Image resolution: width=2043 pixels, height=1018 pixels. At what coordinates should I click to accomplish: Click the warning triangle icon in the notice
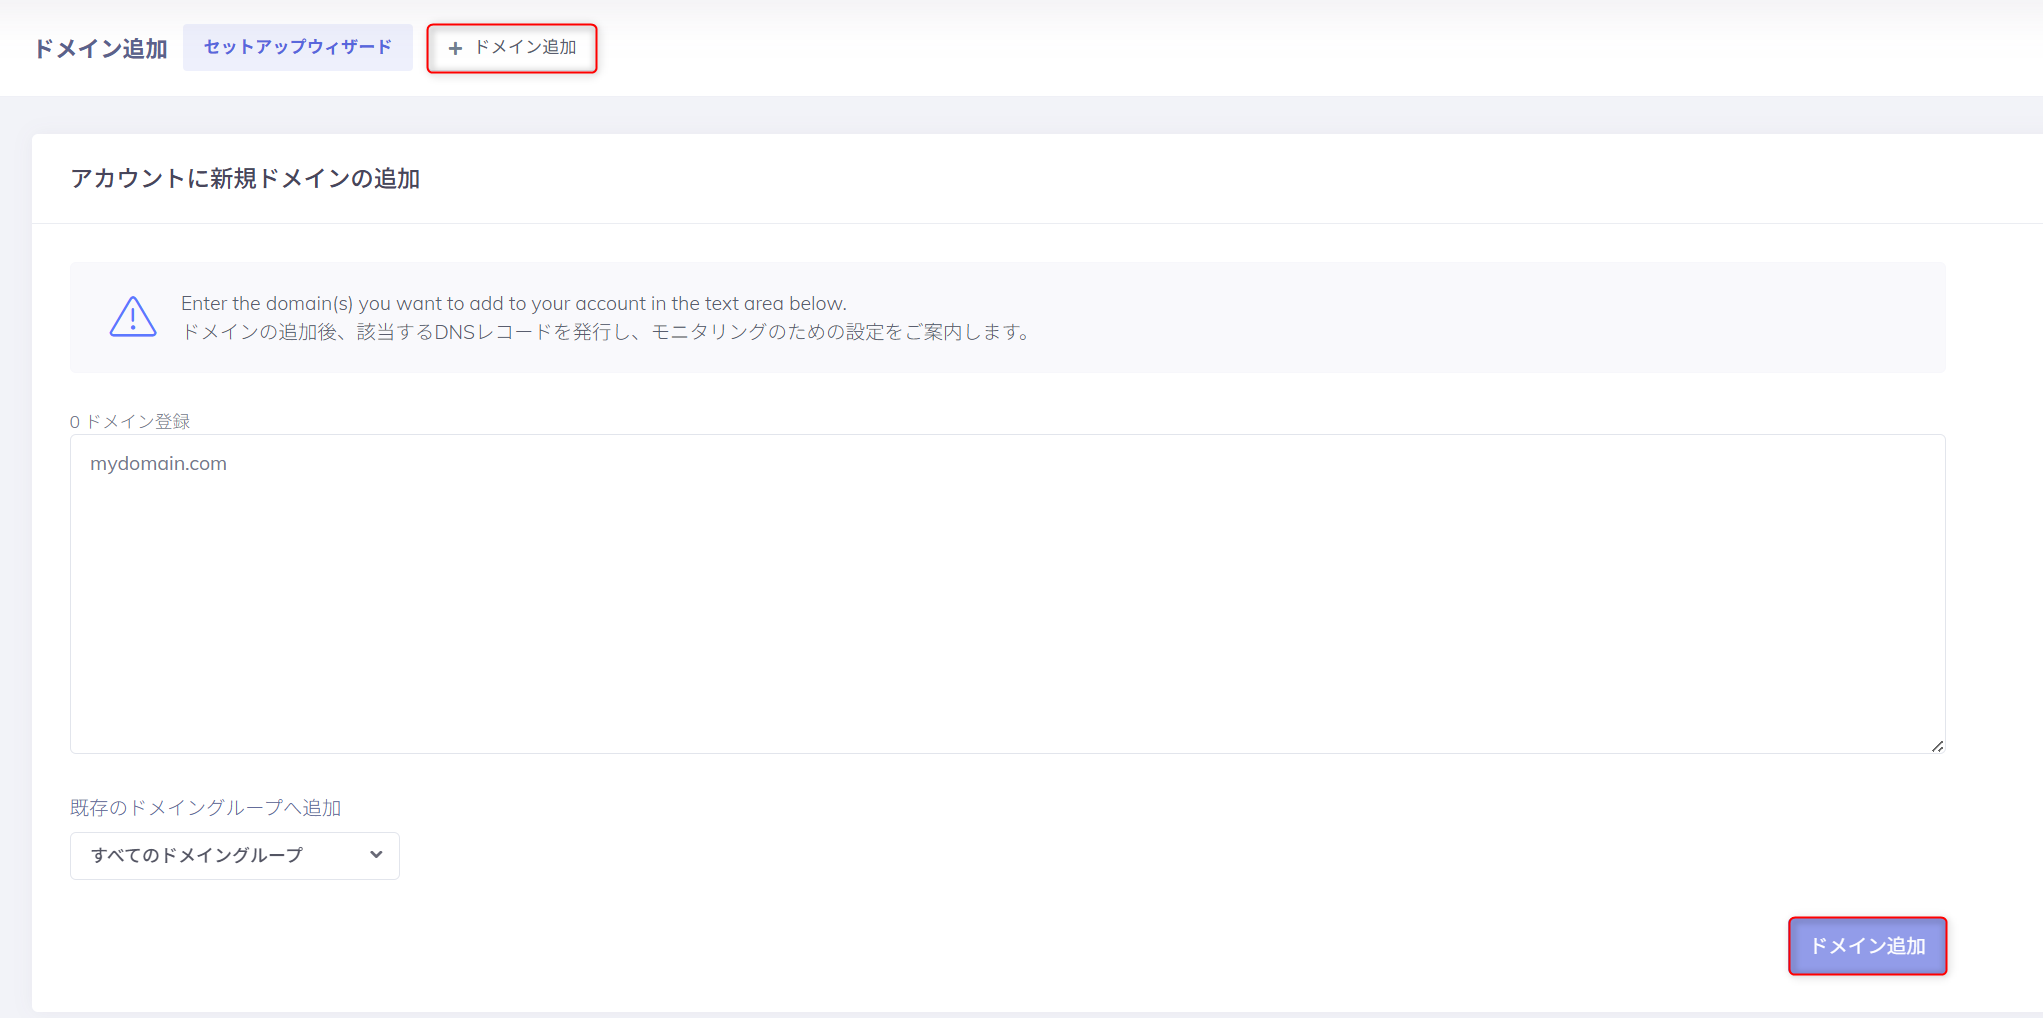pyautogui.click(x=133, y=316)
